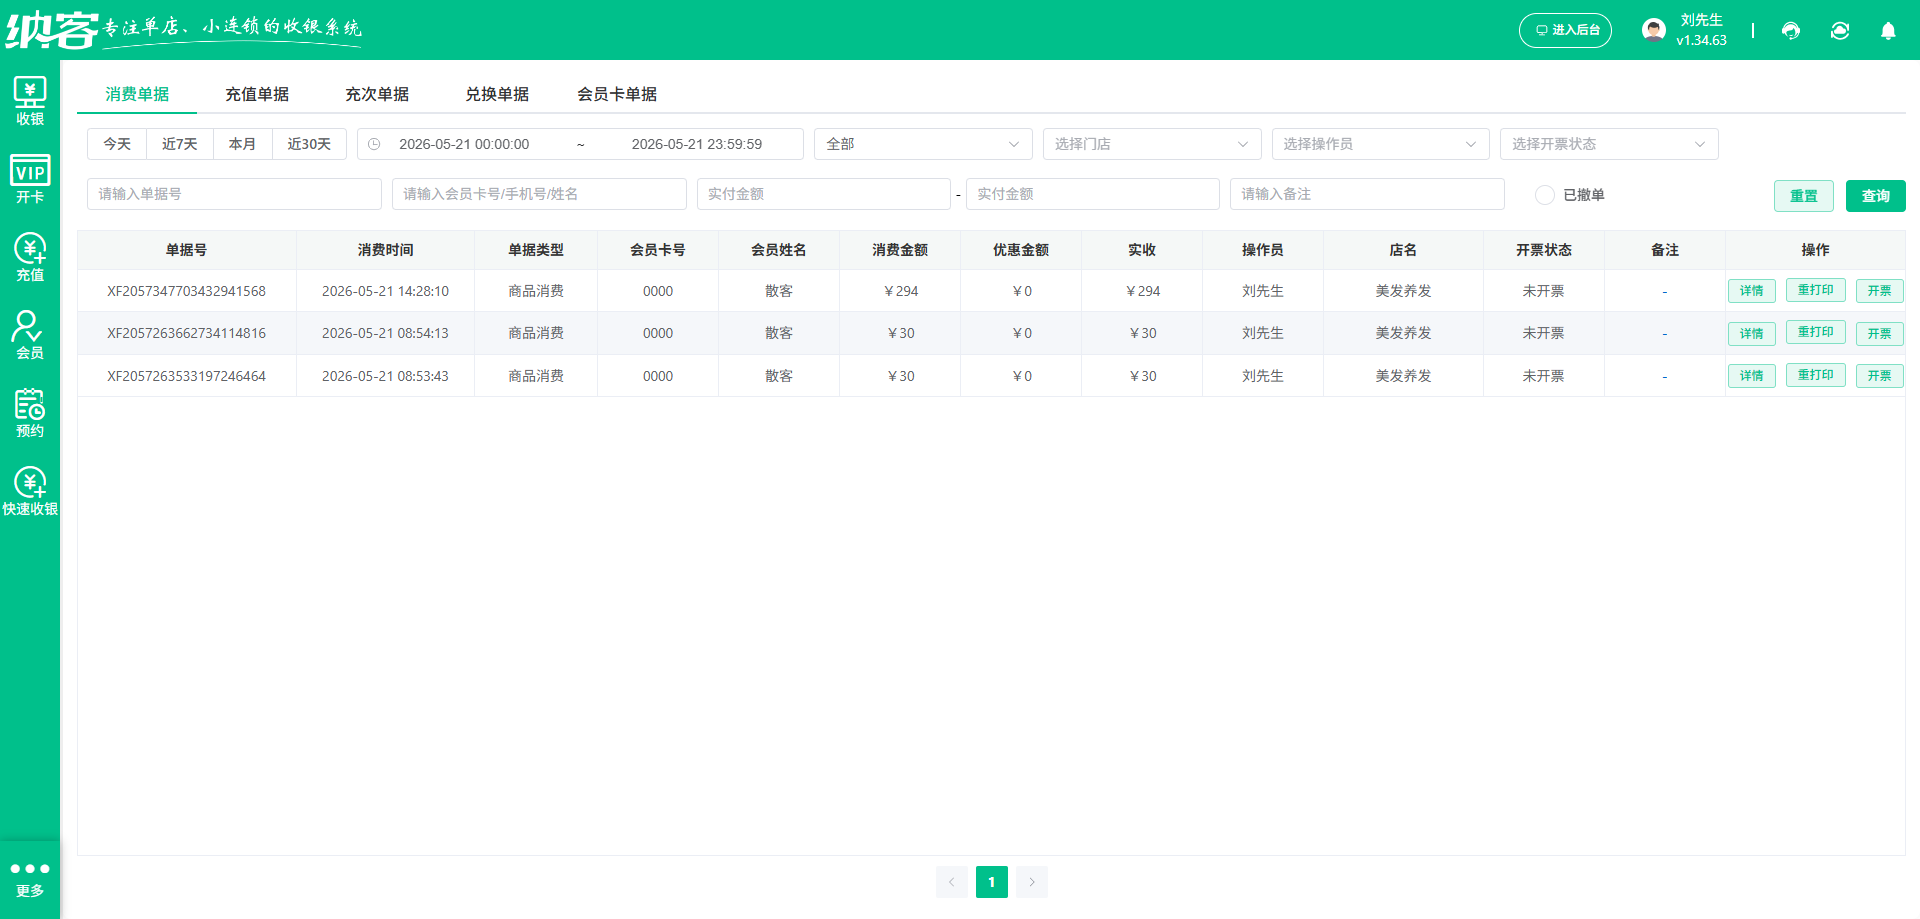The width and height of the screenshot is (1920, 919).
Task: Click order number XF2057263533197246464
Action: pos(187,376)
